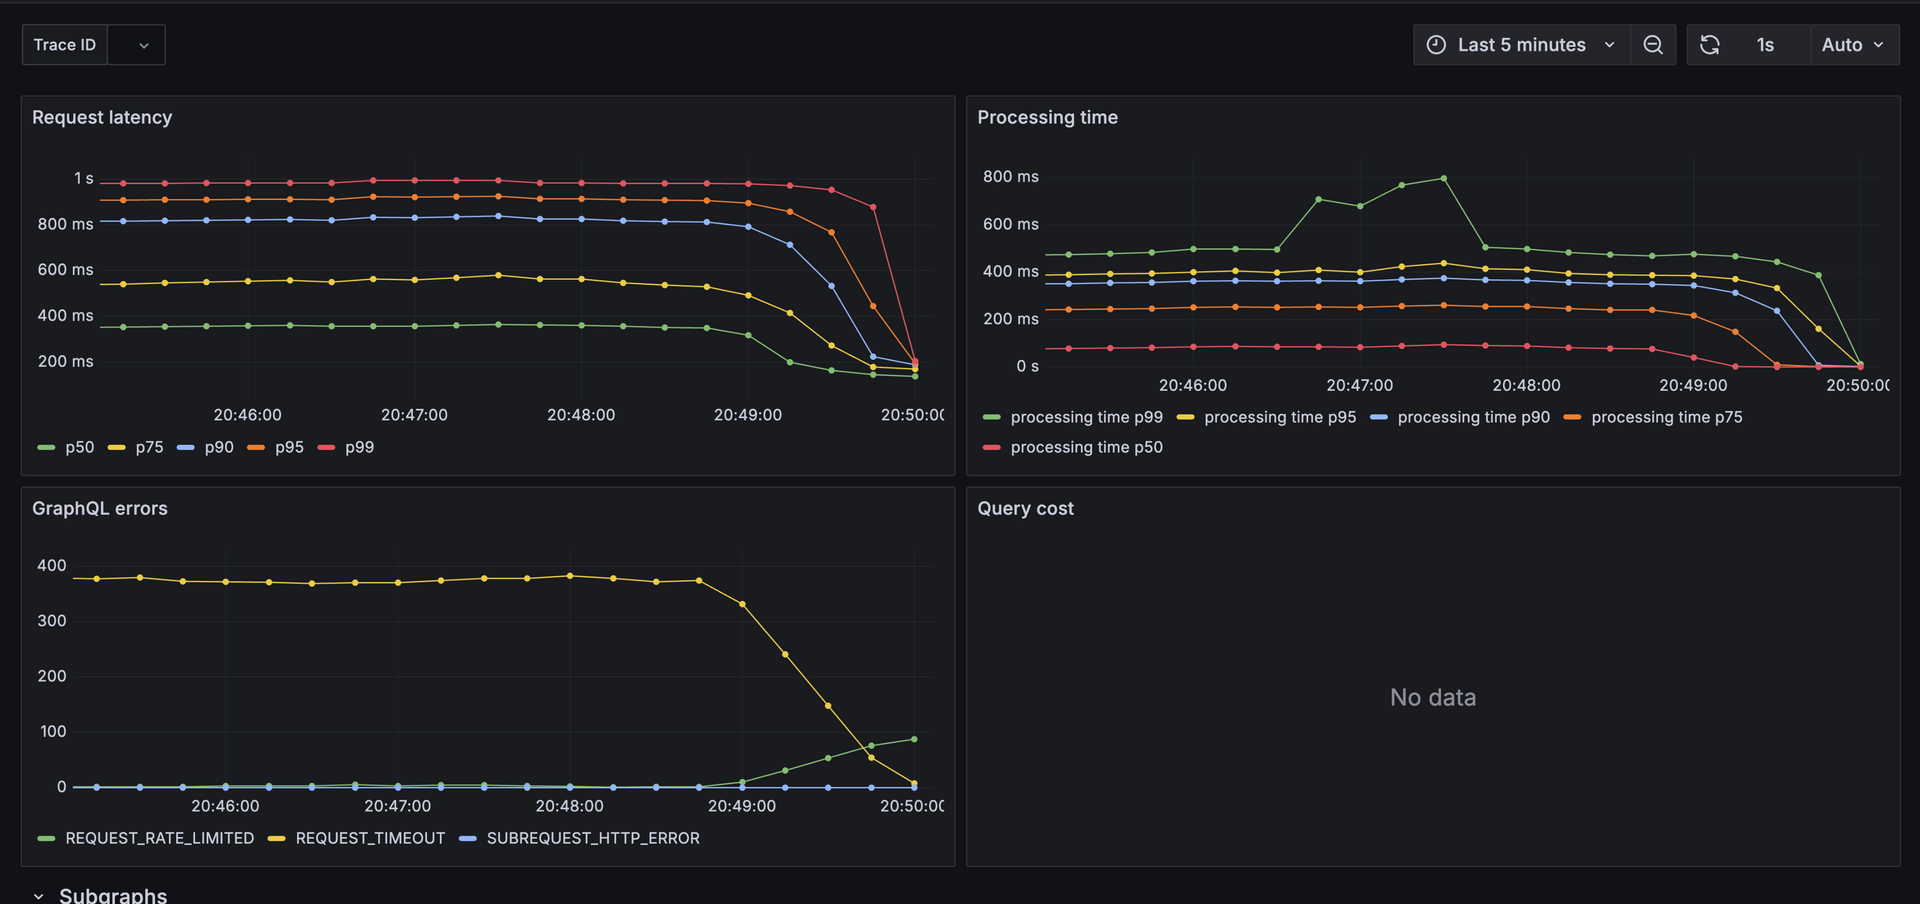
Task: Click the Processing time panel title
Action: [1047, 117]
